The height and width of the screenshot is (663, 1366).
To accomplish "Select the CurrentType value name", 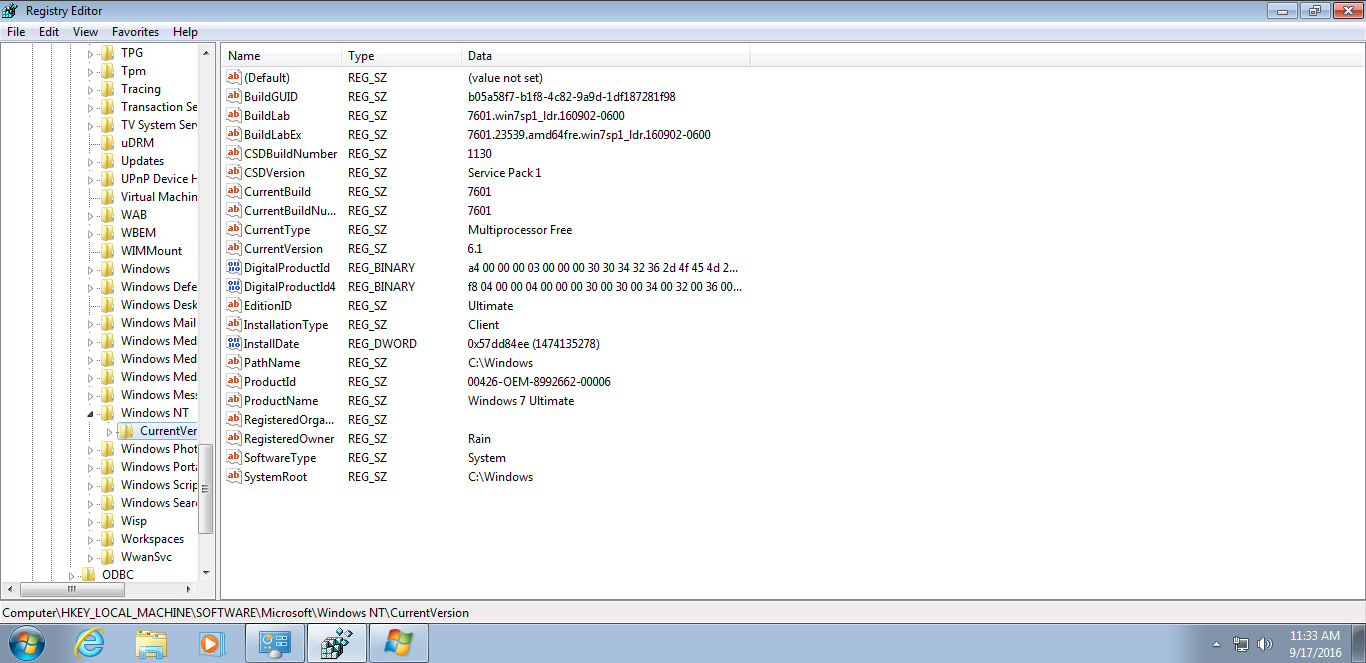I will coord(277,230).
